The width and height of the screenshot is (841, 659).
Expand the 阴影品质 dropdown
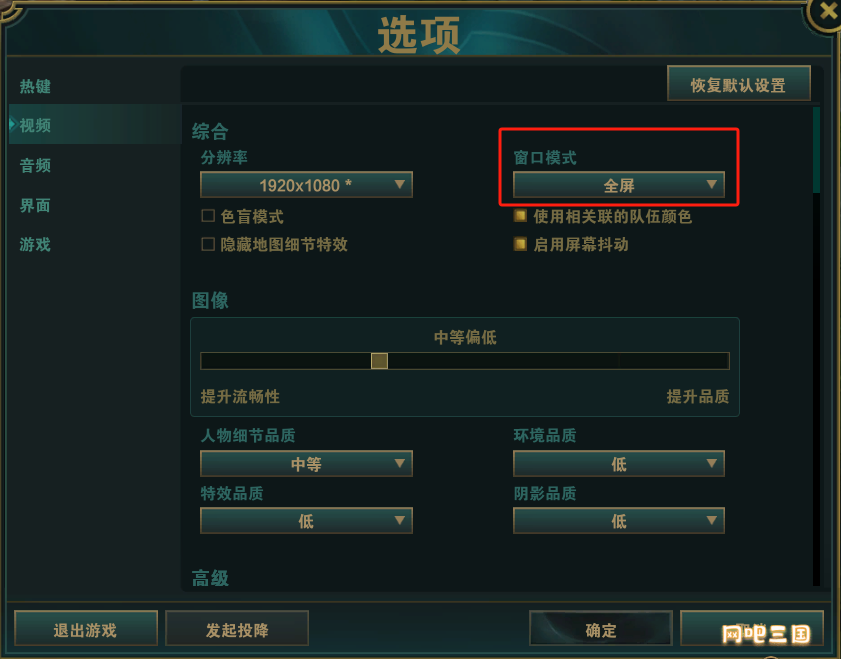[x=618, y=521]
